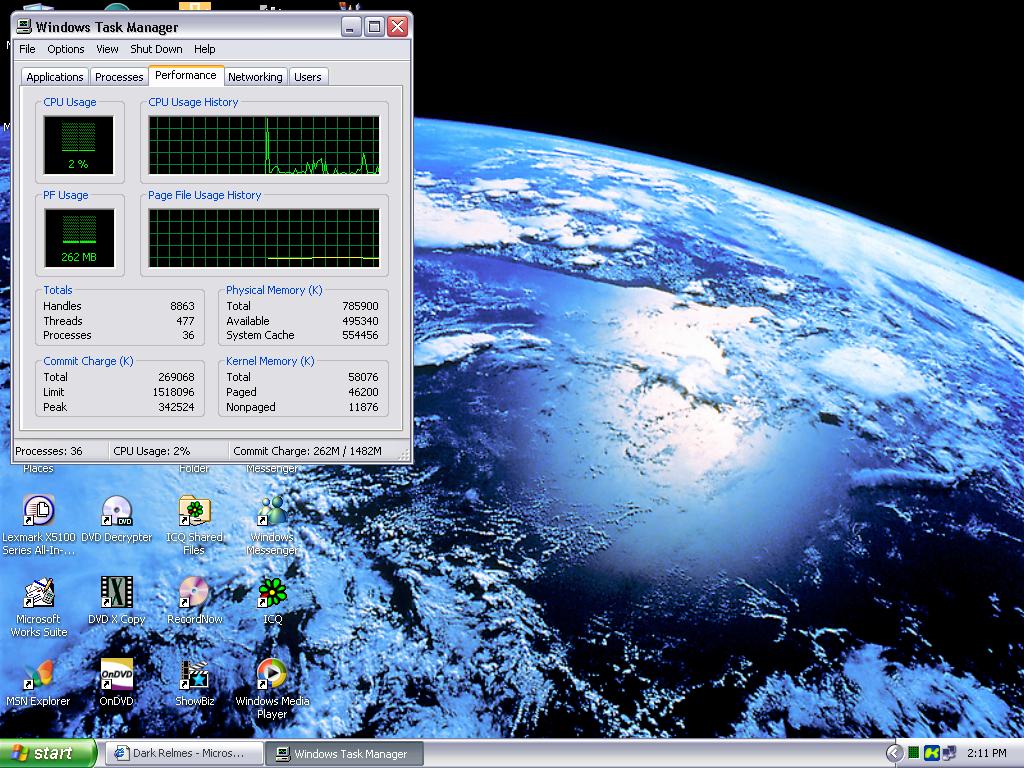The height and width of the screenshot is (768, 1024).
Task: Open the Options menu
Action: pyautogui.click(x=65, y=49)
